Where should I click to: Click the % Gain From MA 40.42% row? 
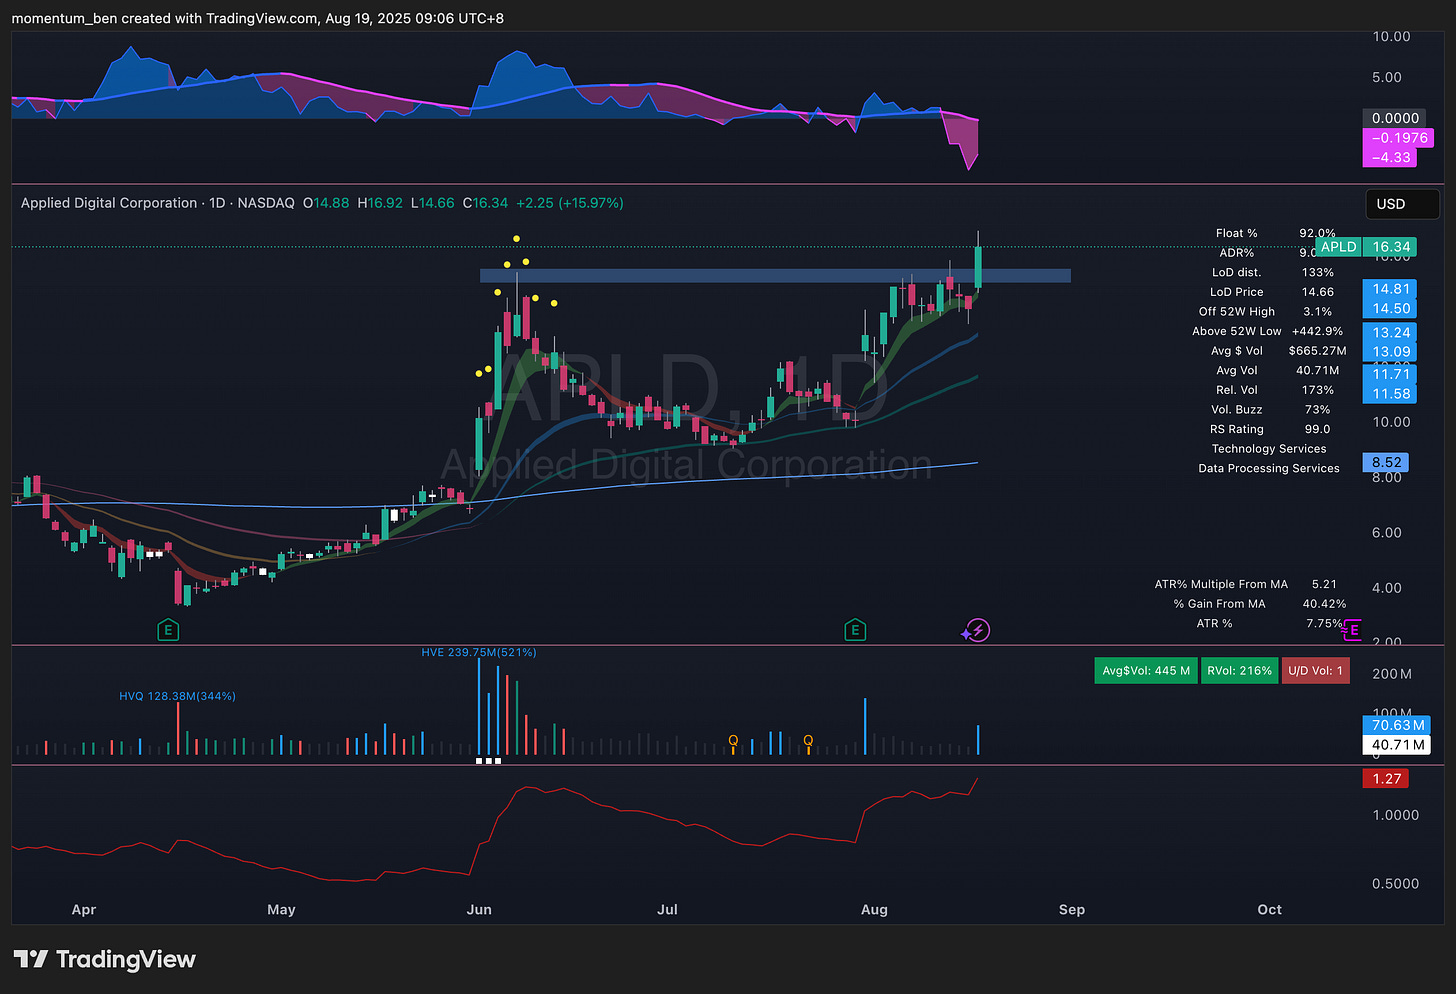pos(1259,604)
